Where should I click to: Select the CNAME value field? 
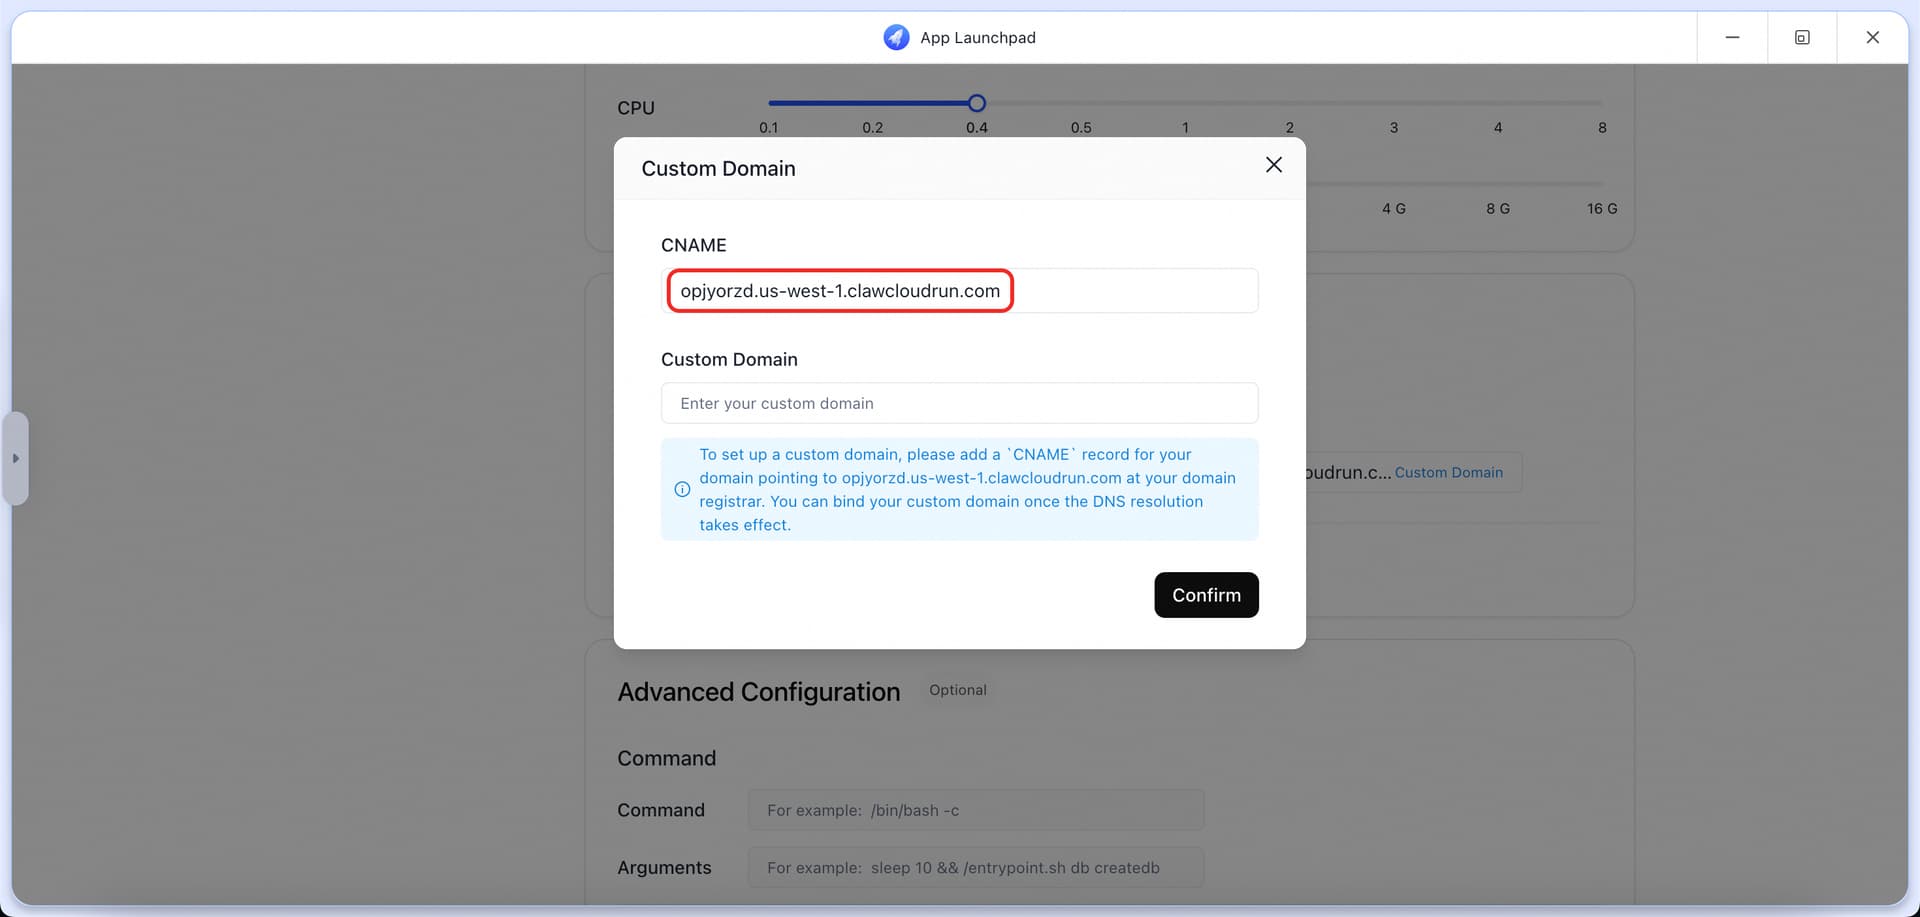[x=959, y=291]
